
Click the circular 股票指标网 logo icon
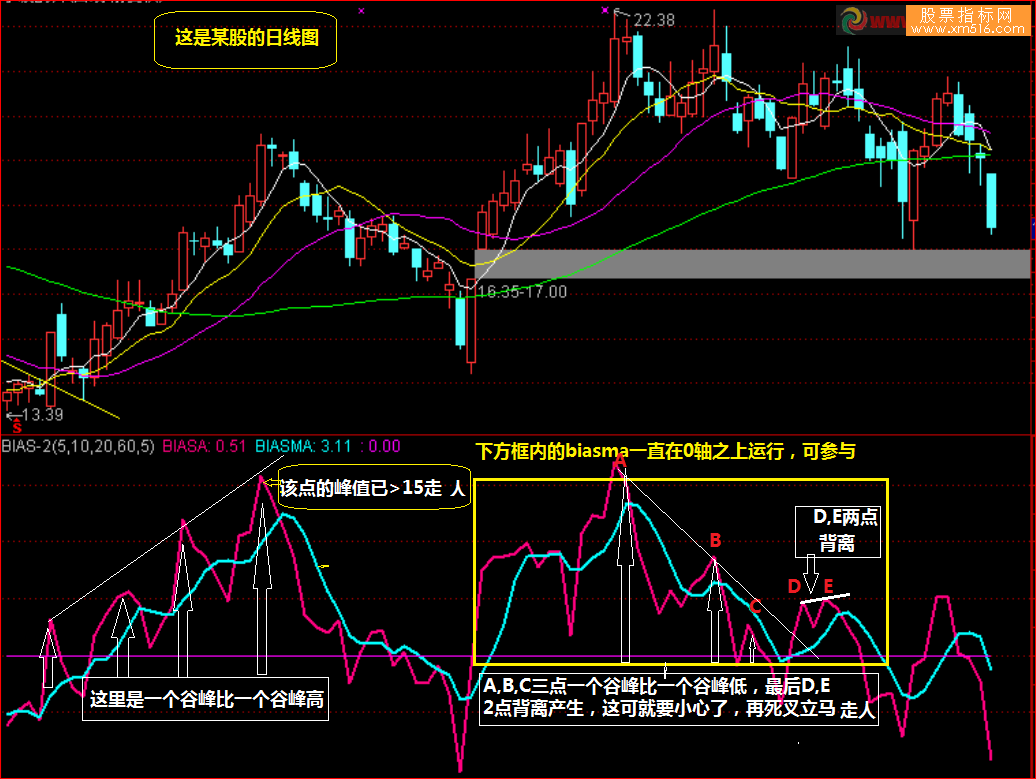855,21
